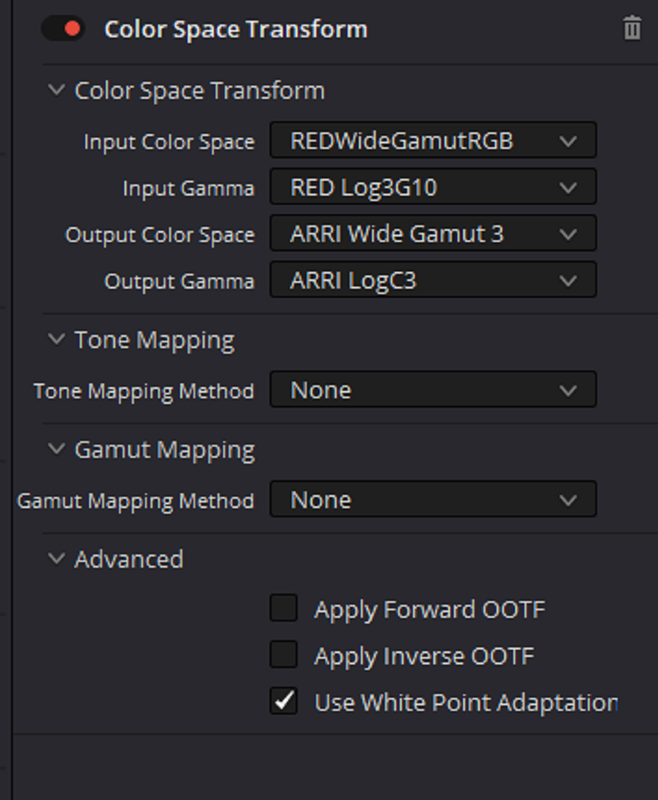
Task: Collapse the Tone Mapping section
Action: (56, 339)
